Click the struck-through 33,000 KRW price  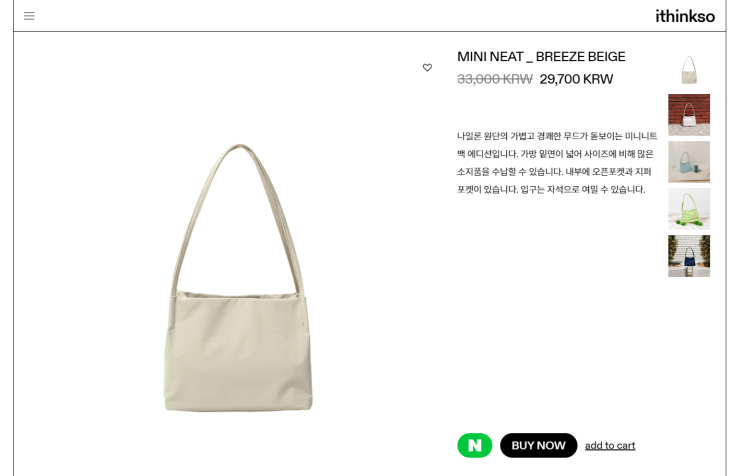click(495, 79)
